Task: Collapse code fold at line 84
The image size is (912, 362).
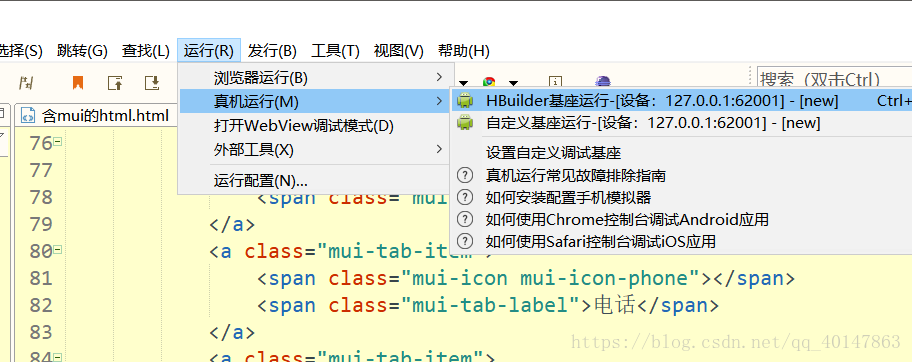Action: 58,357
